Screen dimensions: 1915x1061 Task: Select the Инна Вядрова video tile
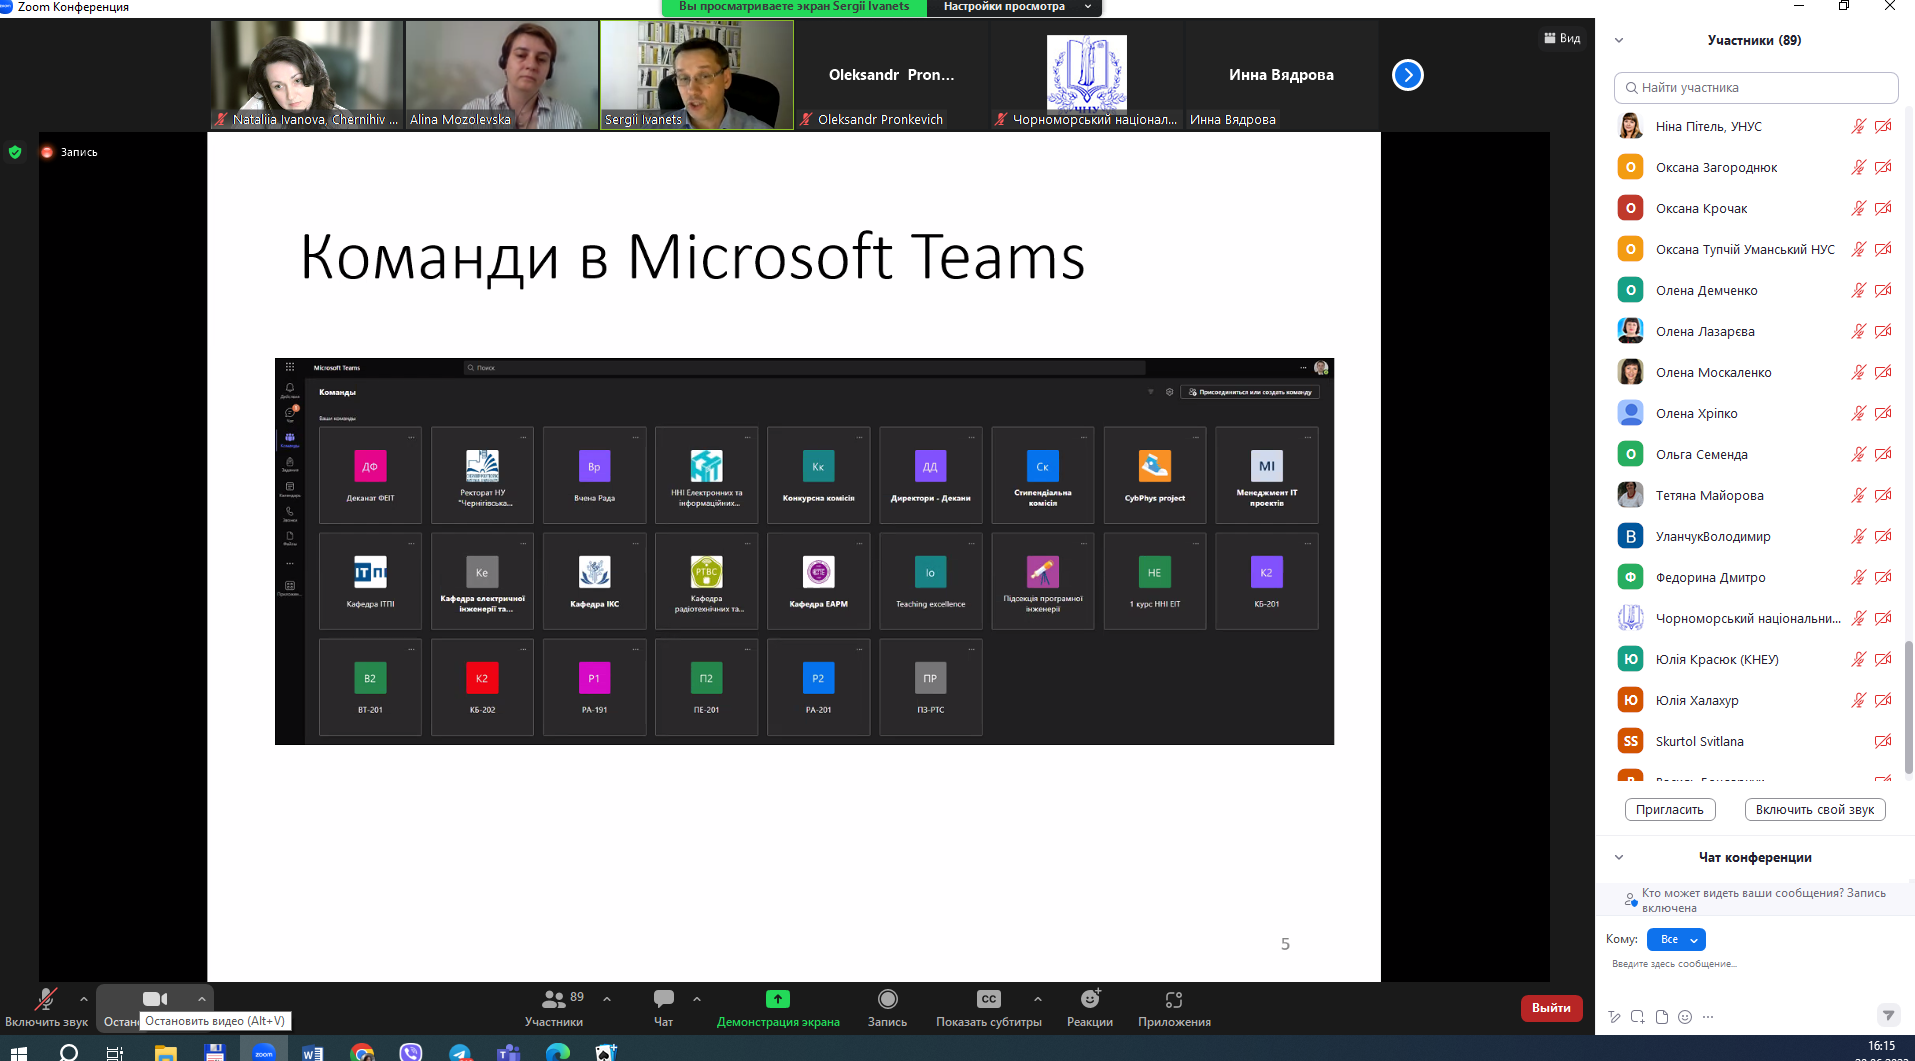pyautogui.click(x=1282, y=75)
